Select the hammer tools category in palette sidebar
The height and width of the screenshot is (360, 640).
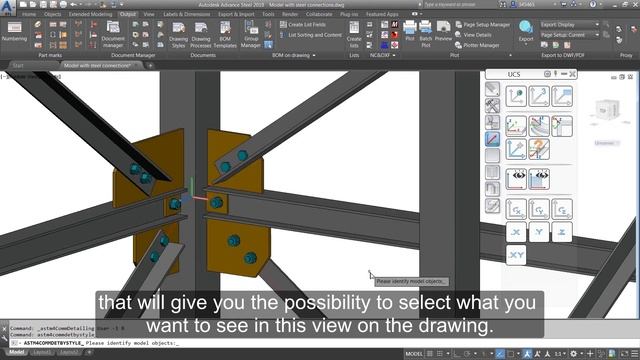pos(492,106)
